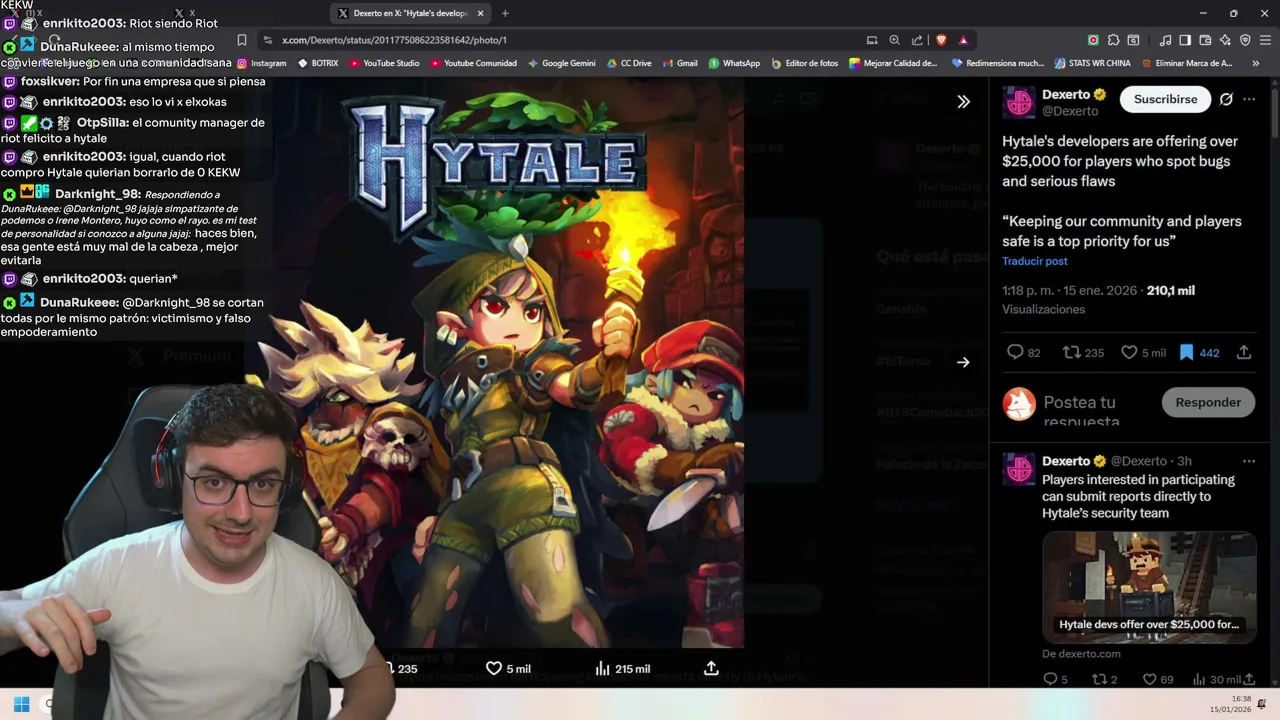The width and height of the screenshot is (1280, 720).
Task: Open Instagram bookmark
Action: (262, 63)
